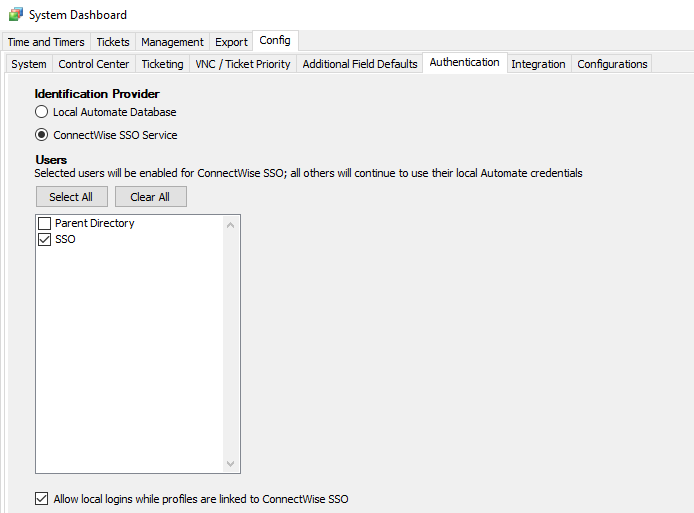Switch to the Integration sub-tab

pyautogui.click(x=538, y=64)
